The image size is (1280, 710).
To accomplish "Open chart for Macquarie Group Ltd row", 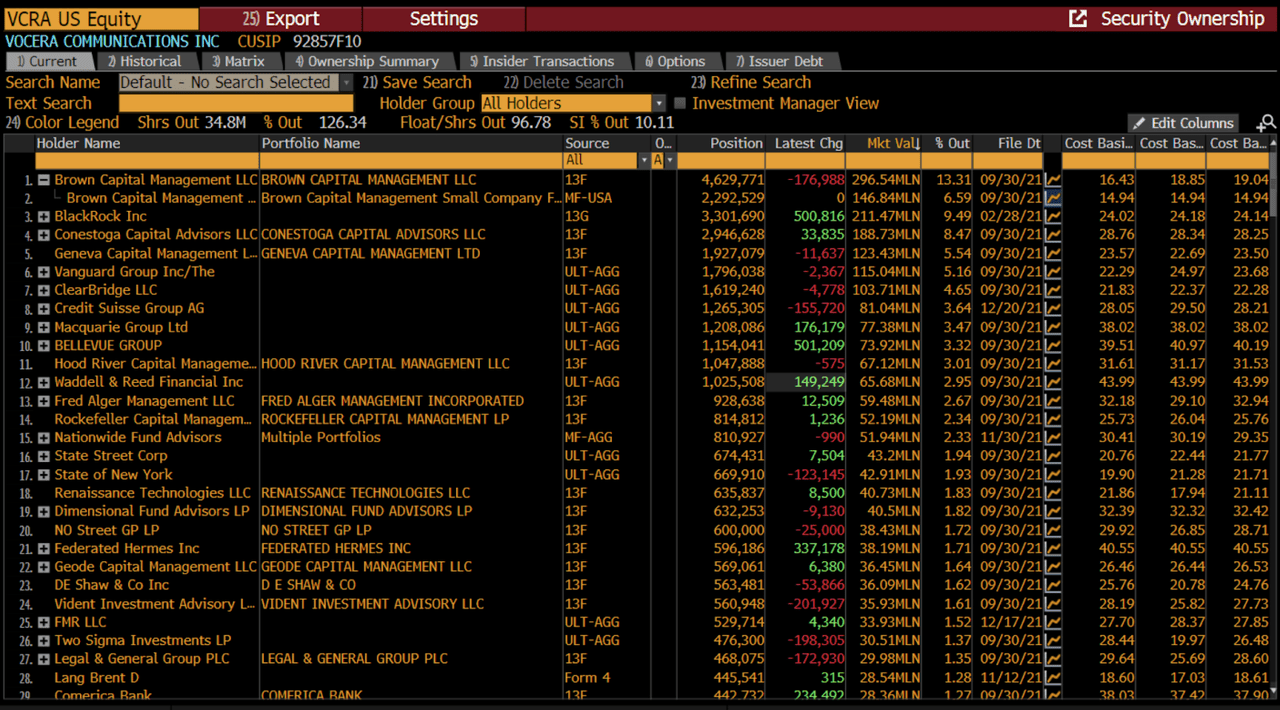I will pos(1053,327).
